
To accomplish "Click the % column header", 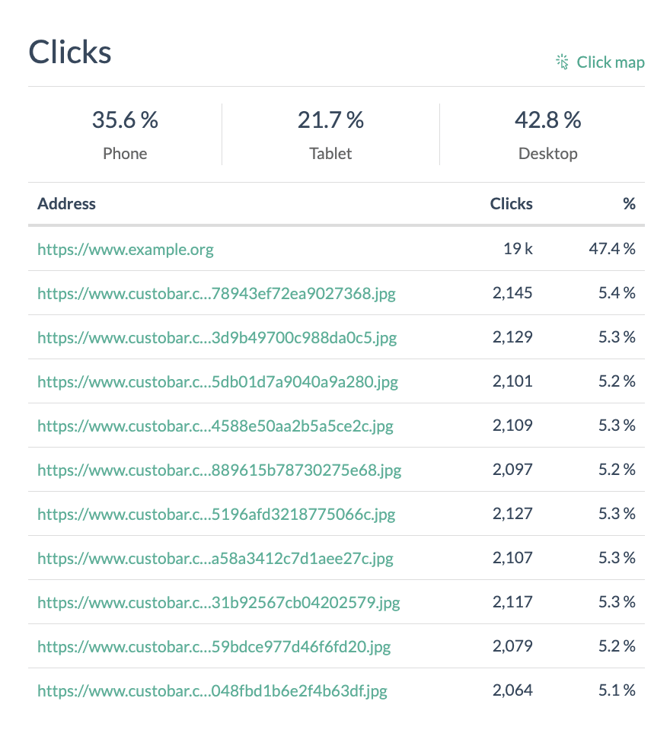I will [629, 203].
